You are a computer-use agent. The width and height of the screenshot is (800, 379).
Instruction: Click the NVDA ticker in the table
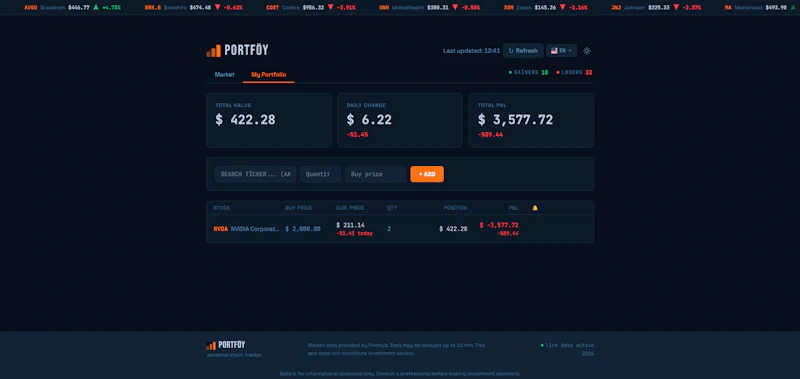click(x=220, y=229)
